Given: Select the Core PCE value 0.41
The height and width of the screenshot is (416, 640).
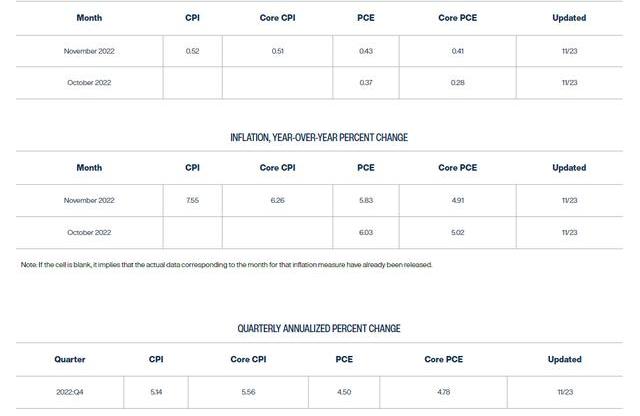Looking at the screenshot, I should 457,51.
